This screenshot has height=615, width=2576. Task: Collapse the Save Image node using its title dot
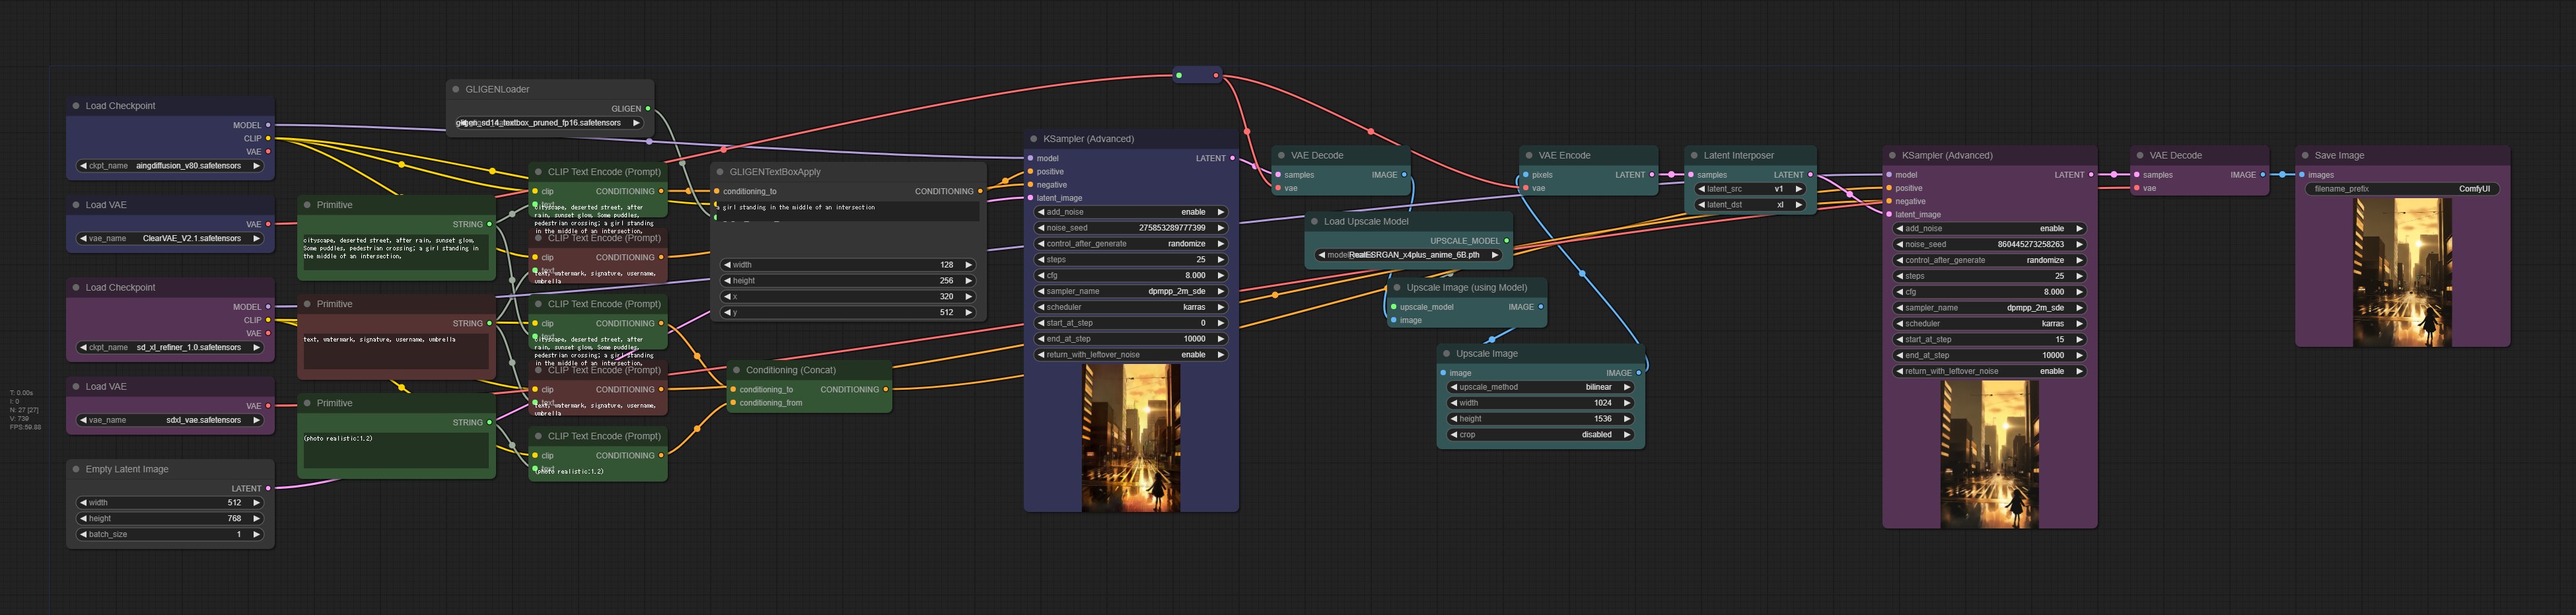click(x=2305, y=156)
